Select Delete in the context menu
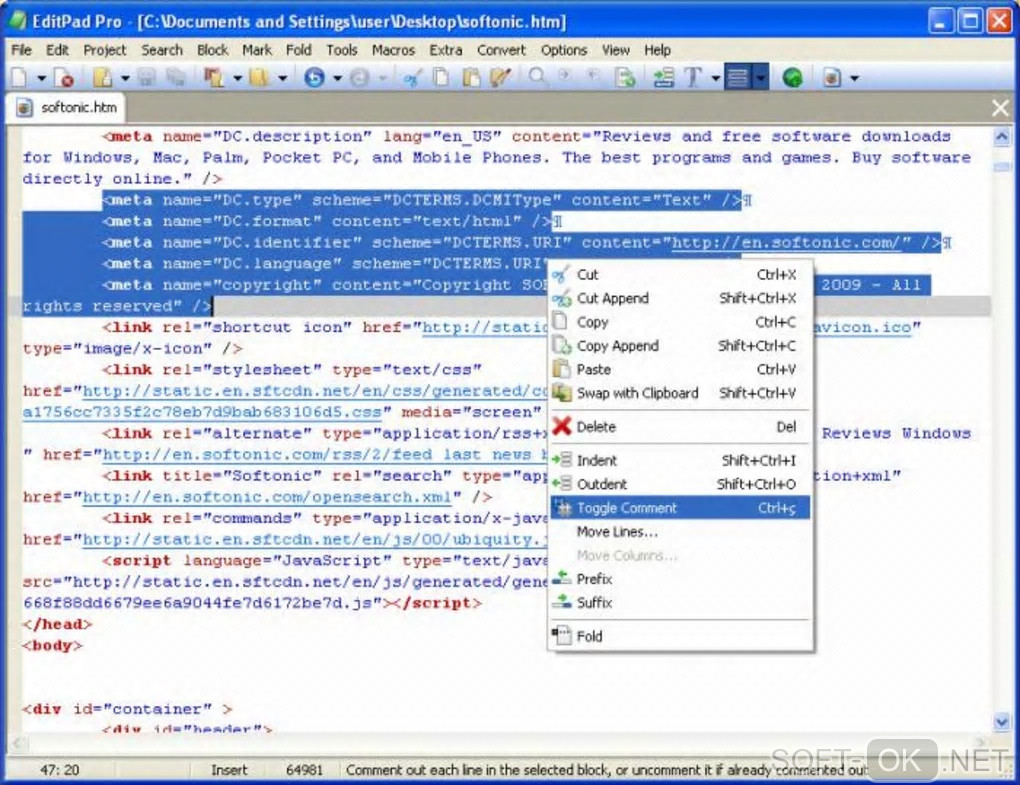The image size is (1020, 785). [x=680, y=427]
